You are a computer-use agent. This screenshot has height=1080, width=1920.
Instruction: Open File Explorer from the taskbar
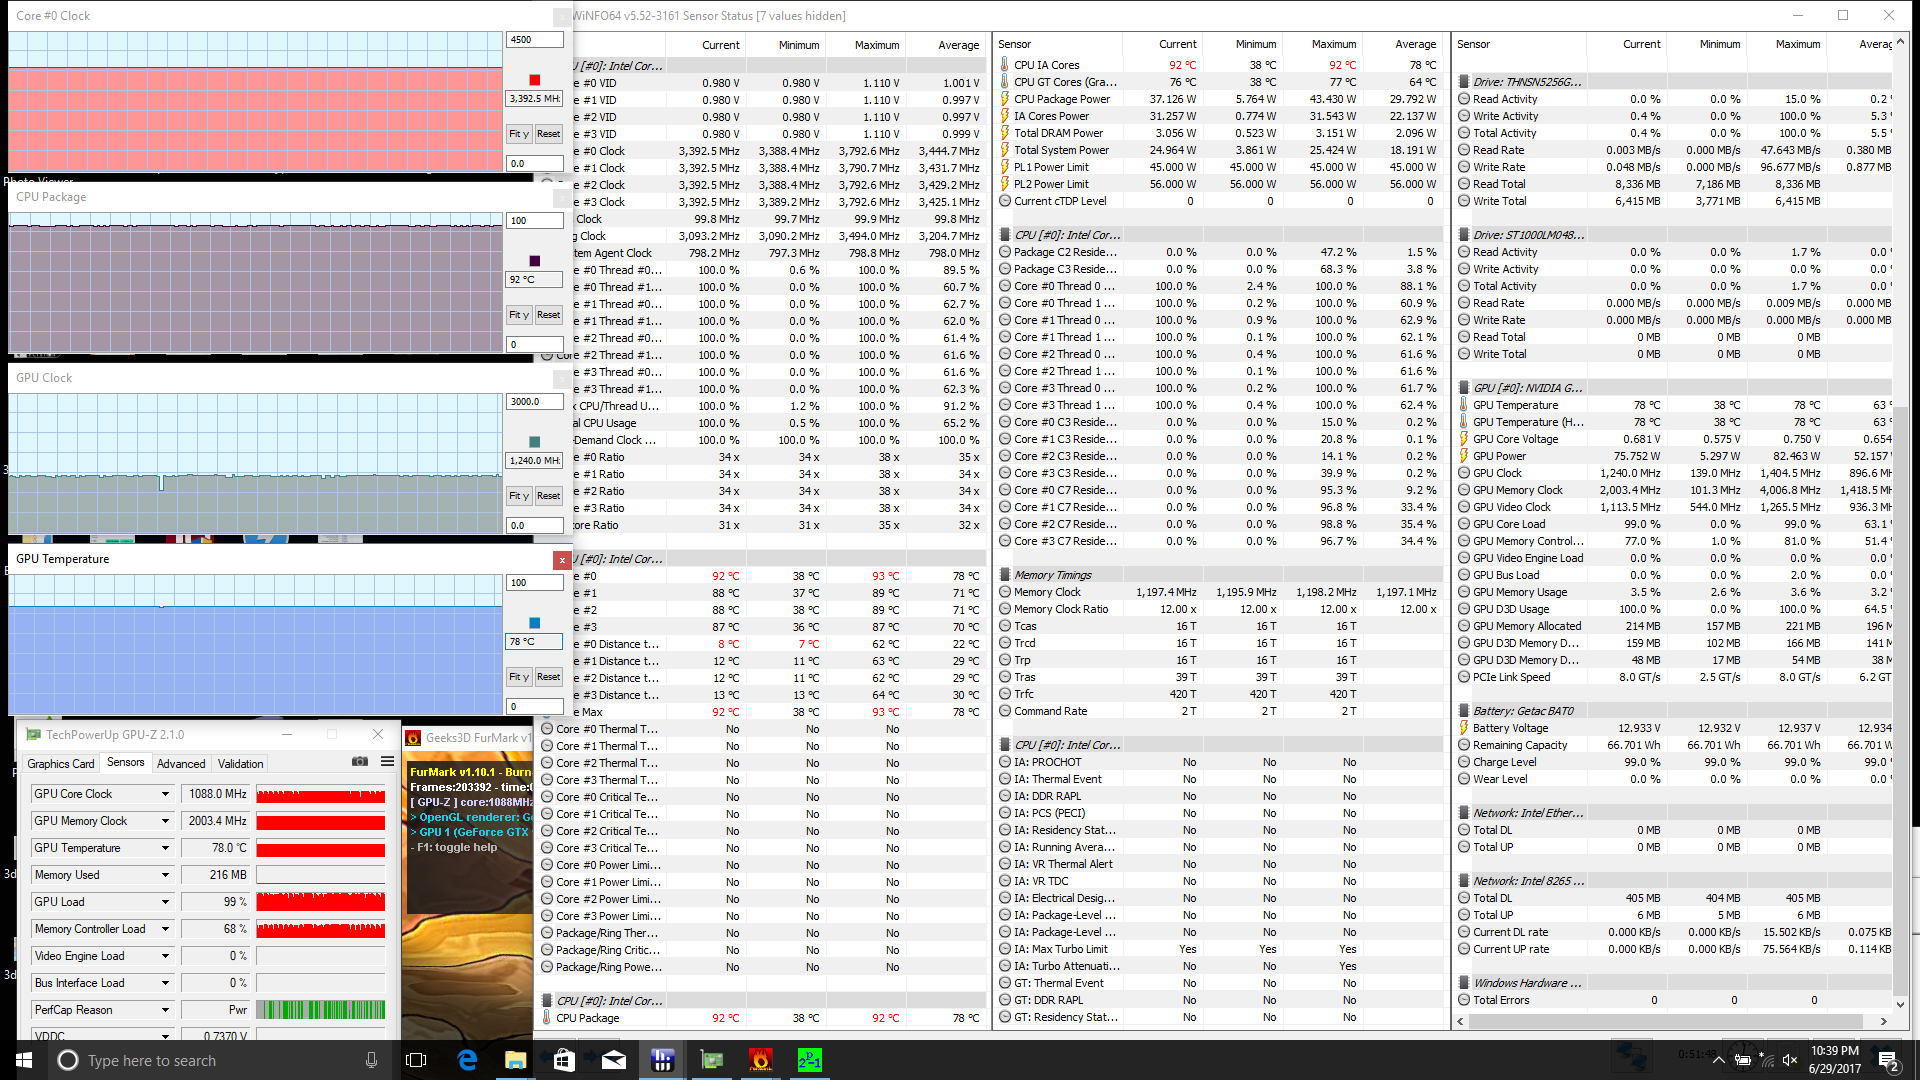click(516, 1060)
